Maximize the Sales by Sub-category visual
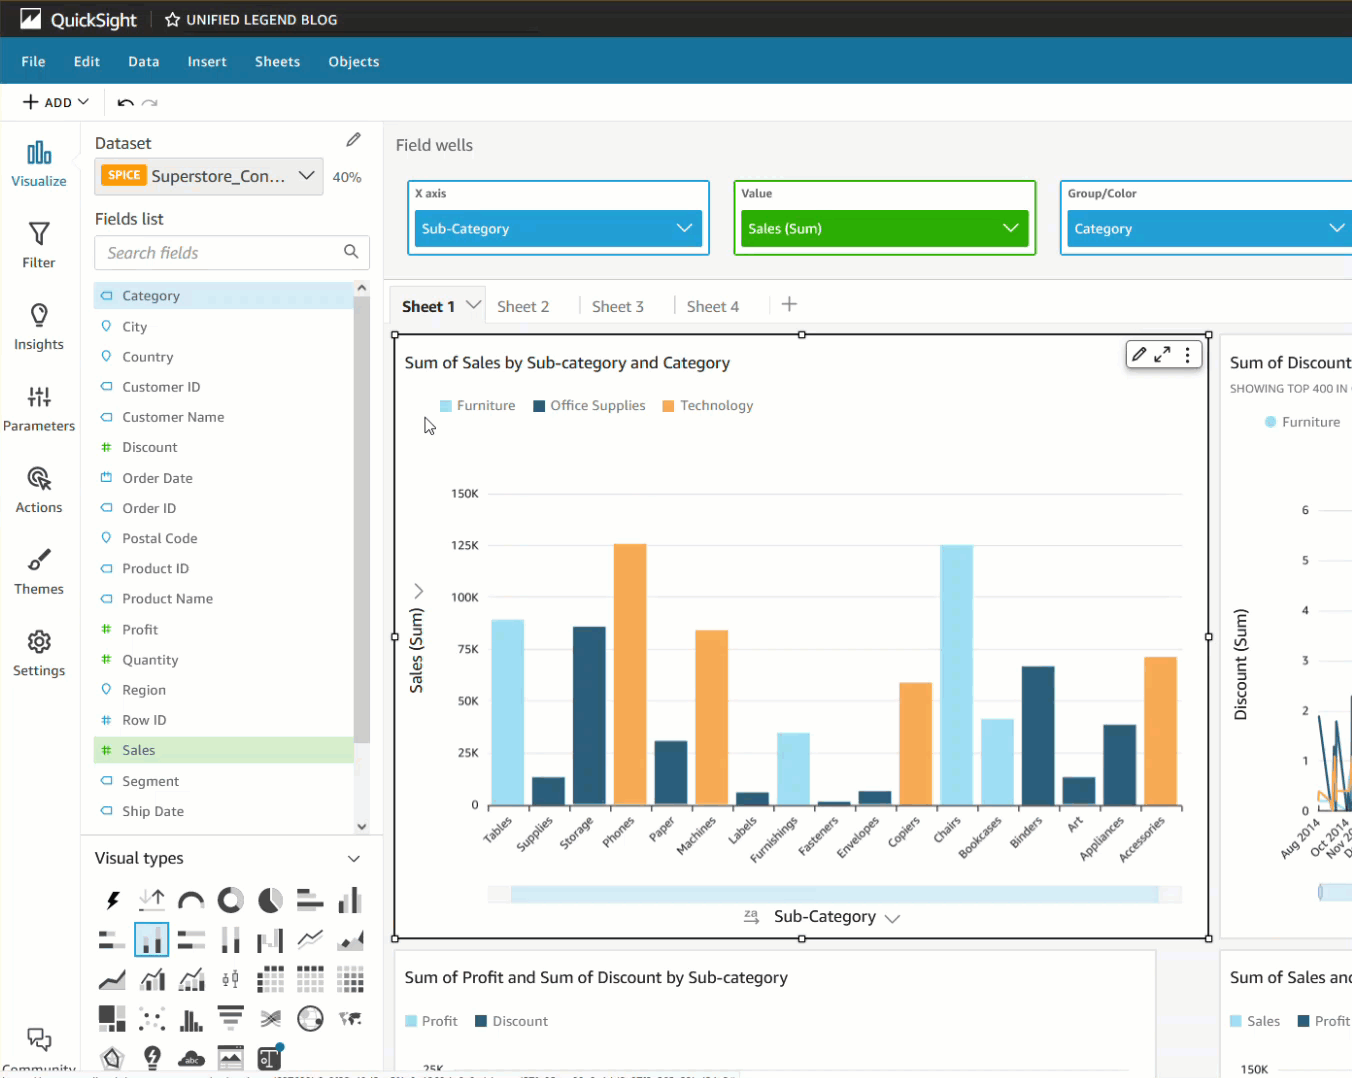The height and width of the screenshot is (1078, 1352). point(1162,354)
